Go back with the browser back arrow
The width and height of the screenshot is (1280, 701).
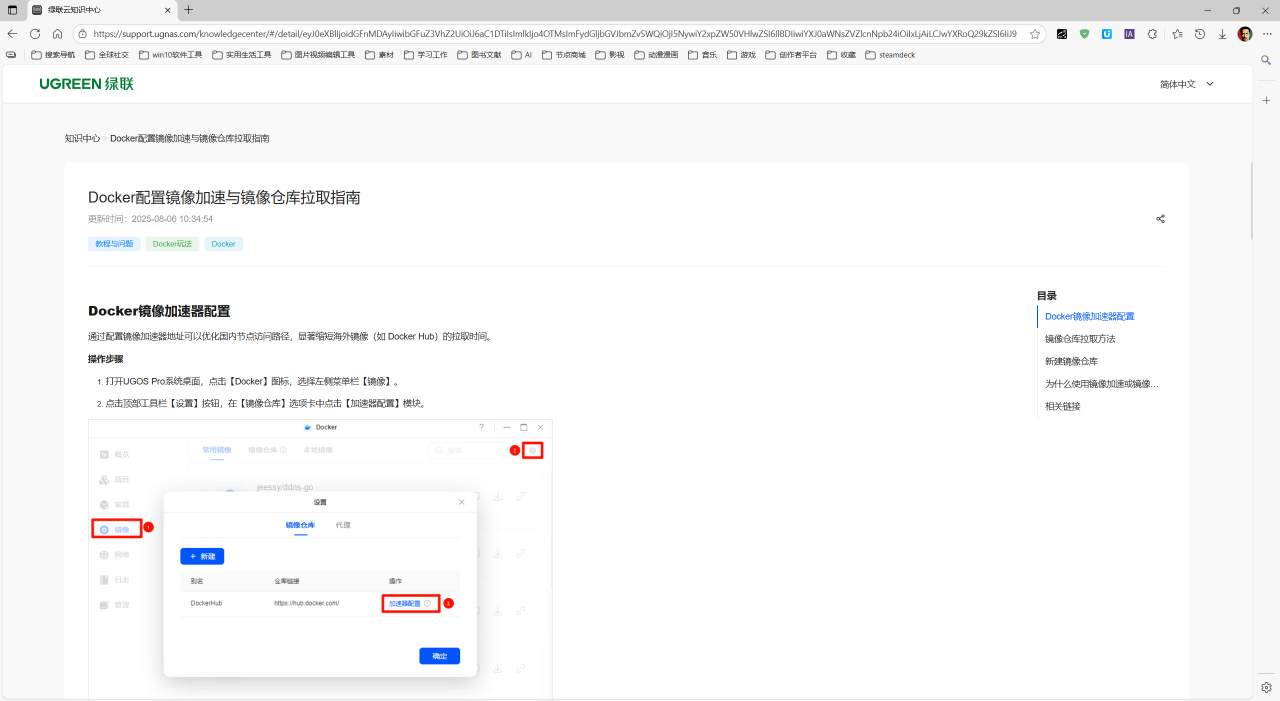click(x=12, y=33)
